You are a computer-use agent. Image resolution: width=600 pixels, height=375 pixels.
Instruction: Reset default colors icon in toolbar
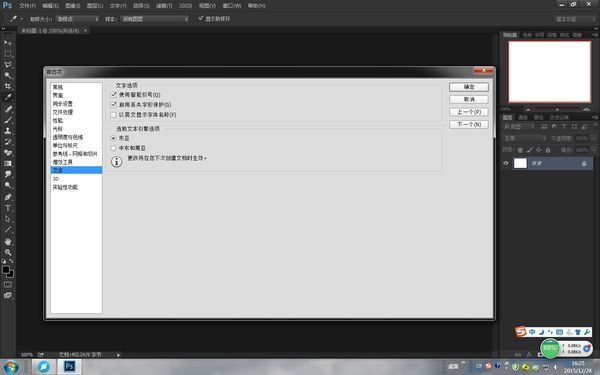4,261
